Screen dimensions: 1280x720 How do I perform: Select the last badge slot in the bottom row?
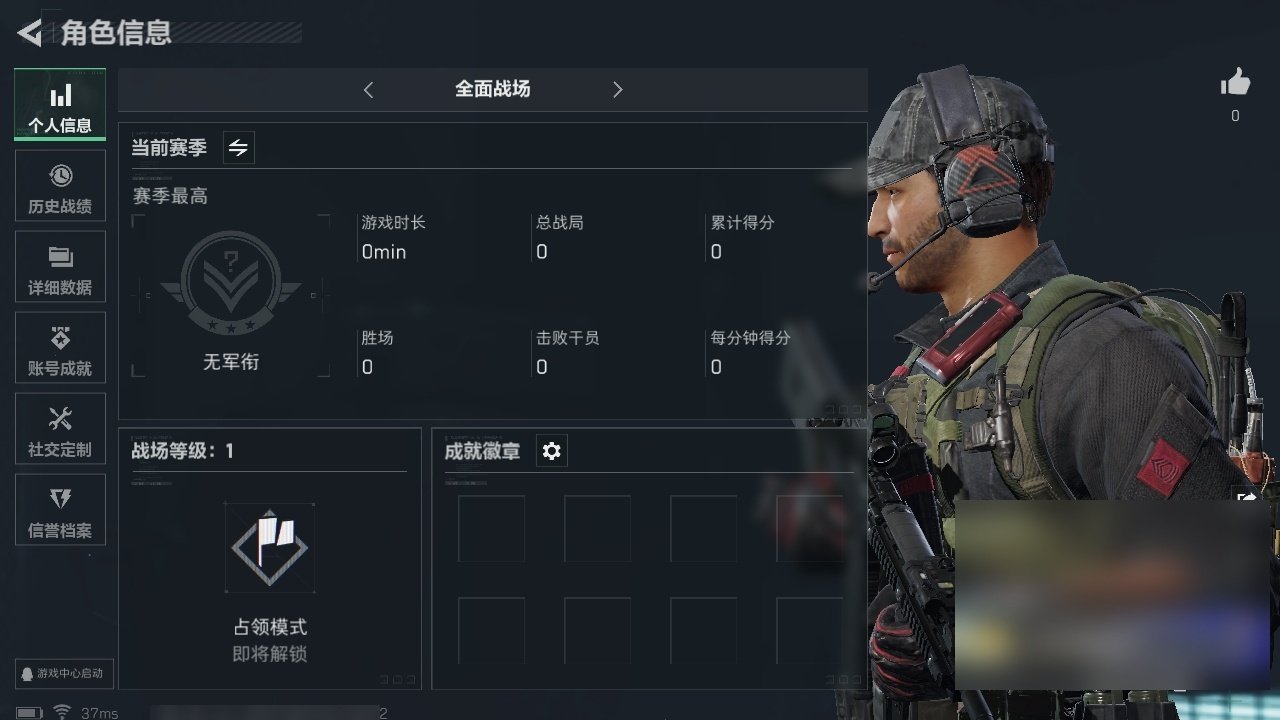point(809,630)
